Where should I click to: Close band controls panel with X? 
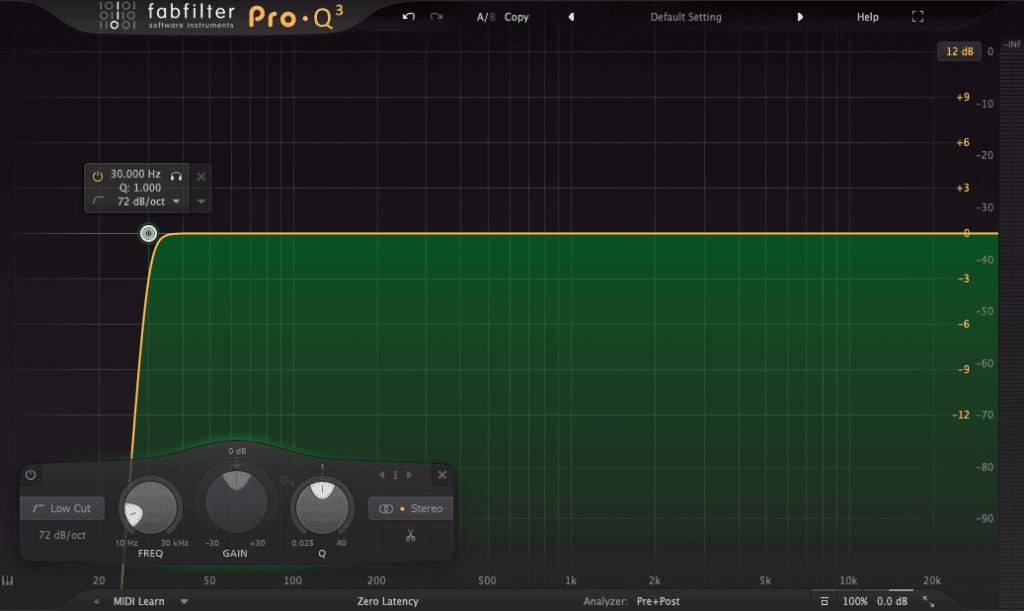click(x=442, y=475)
